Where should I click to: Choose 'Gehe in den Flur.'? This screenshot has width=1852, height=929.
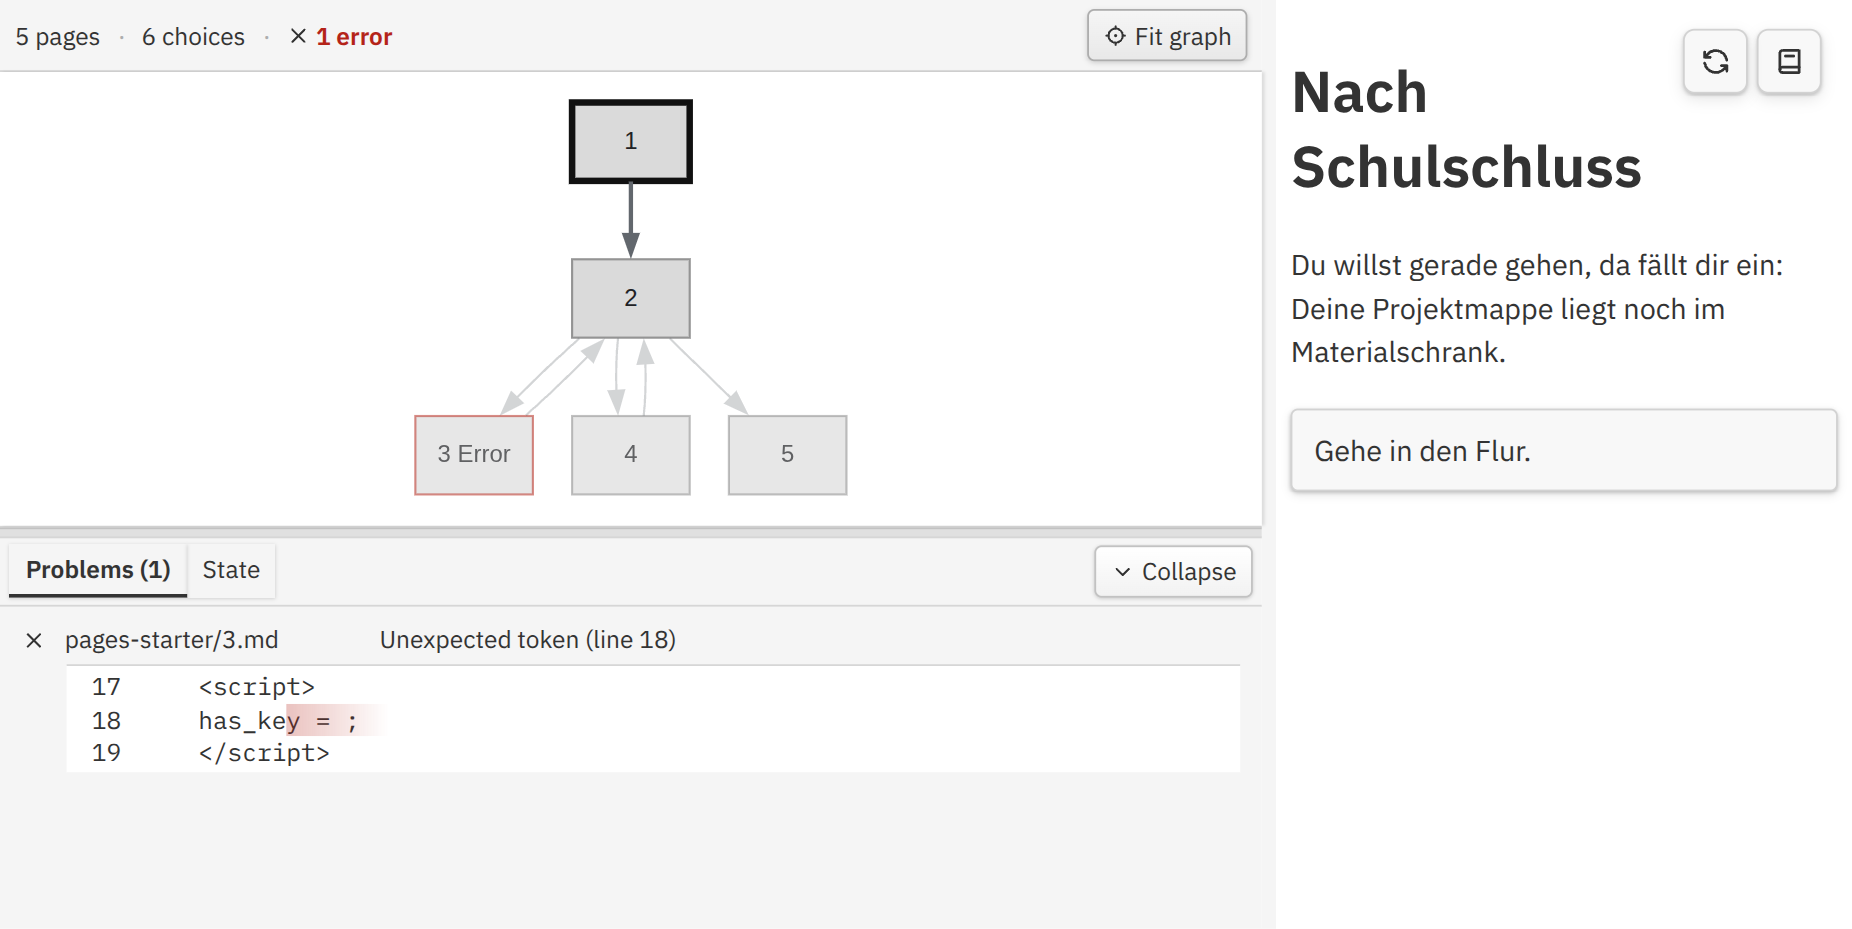point(1564,451)
